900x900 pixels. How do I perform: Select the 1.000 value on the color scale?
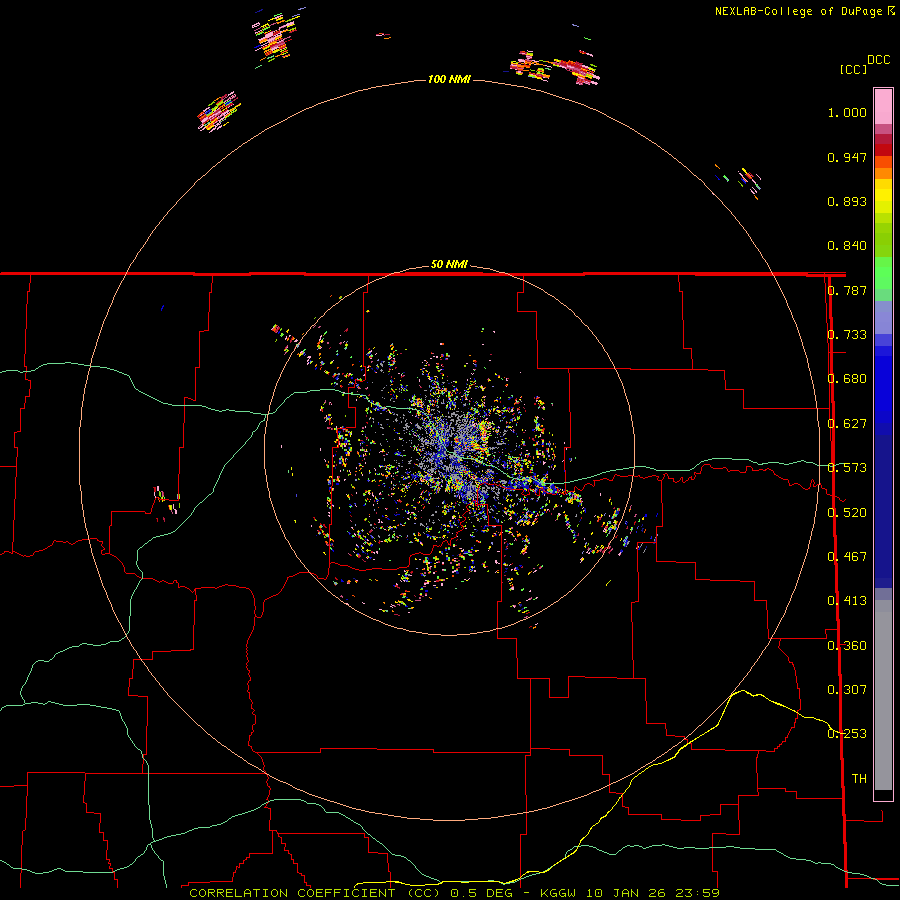click(x=847, y=112)
